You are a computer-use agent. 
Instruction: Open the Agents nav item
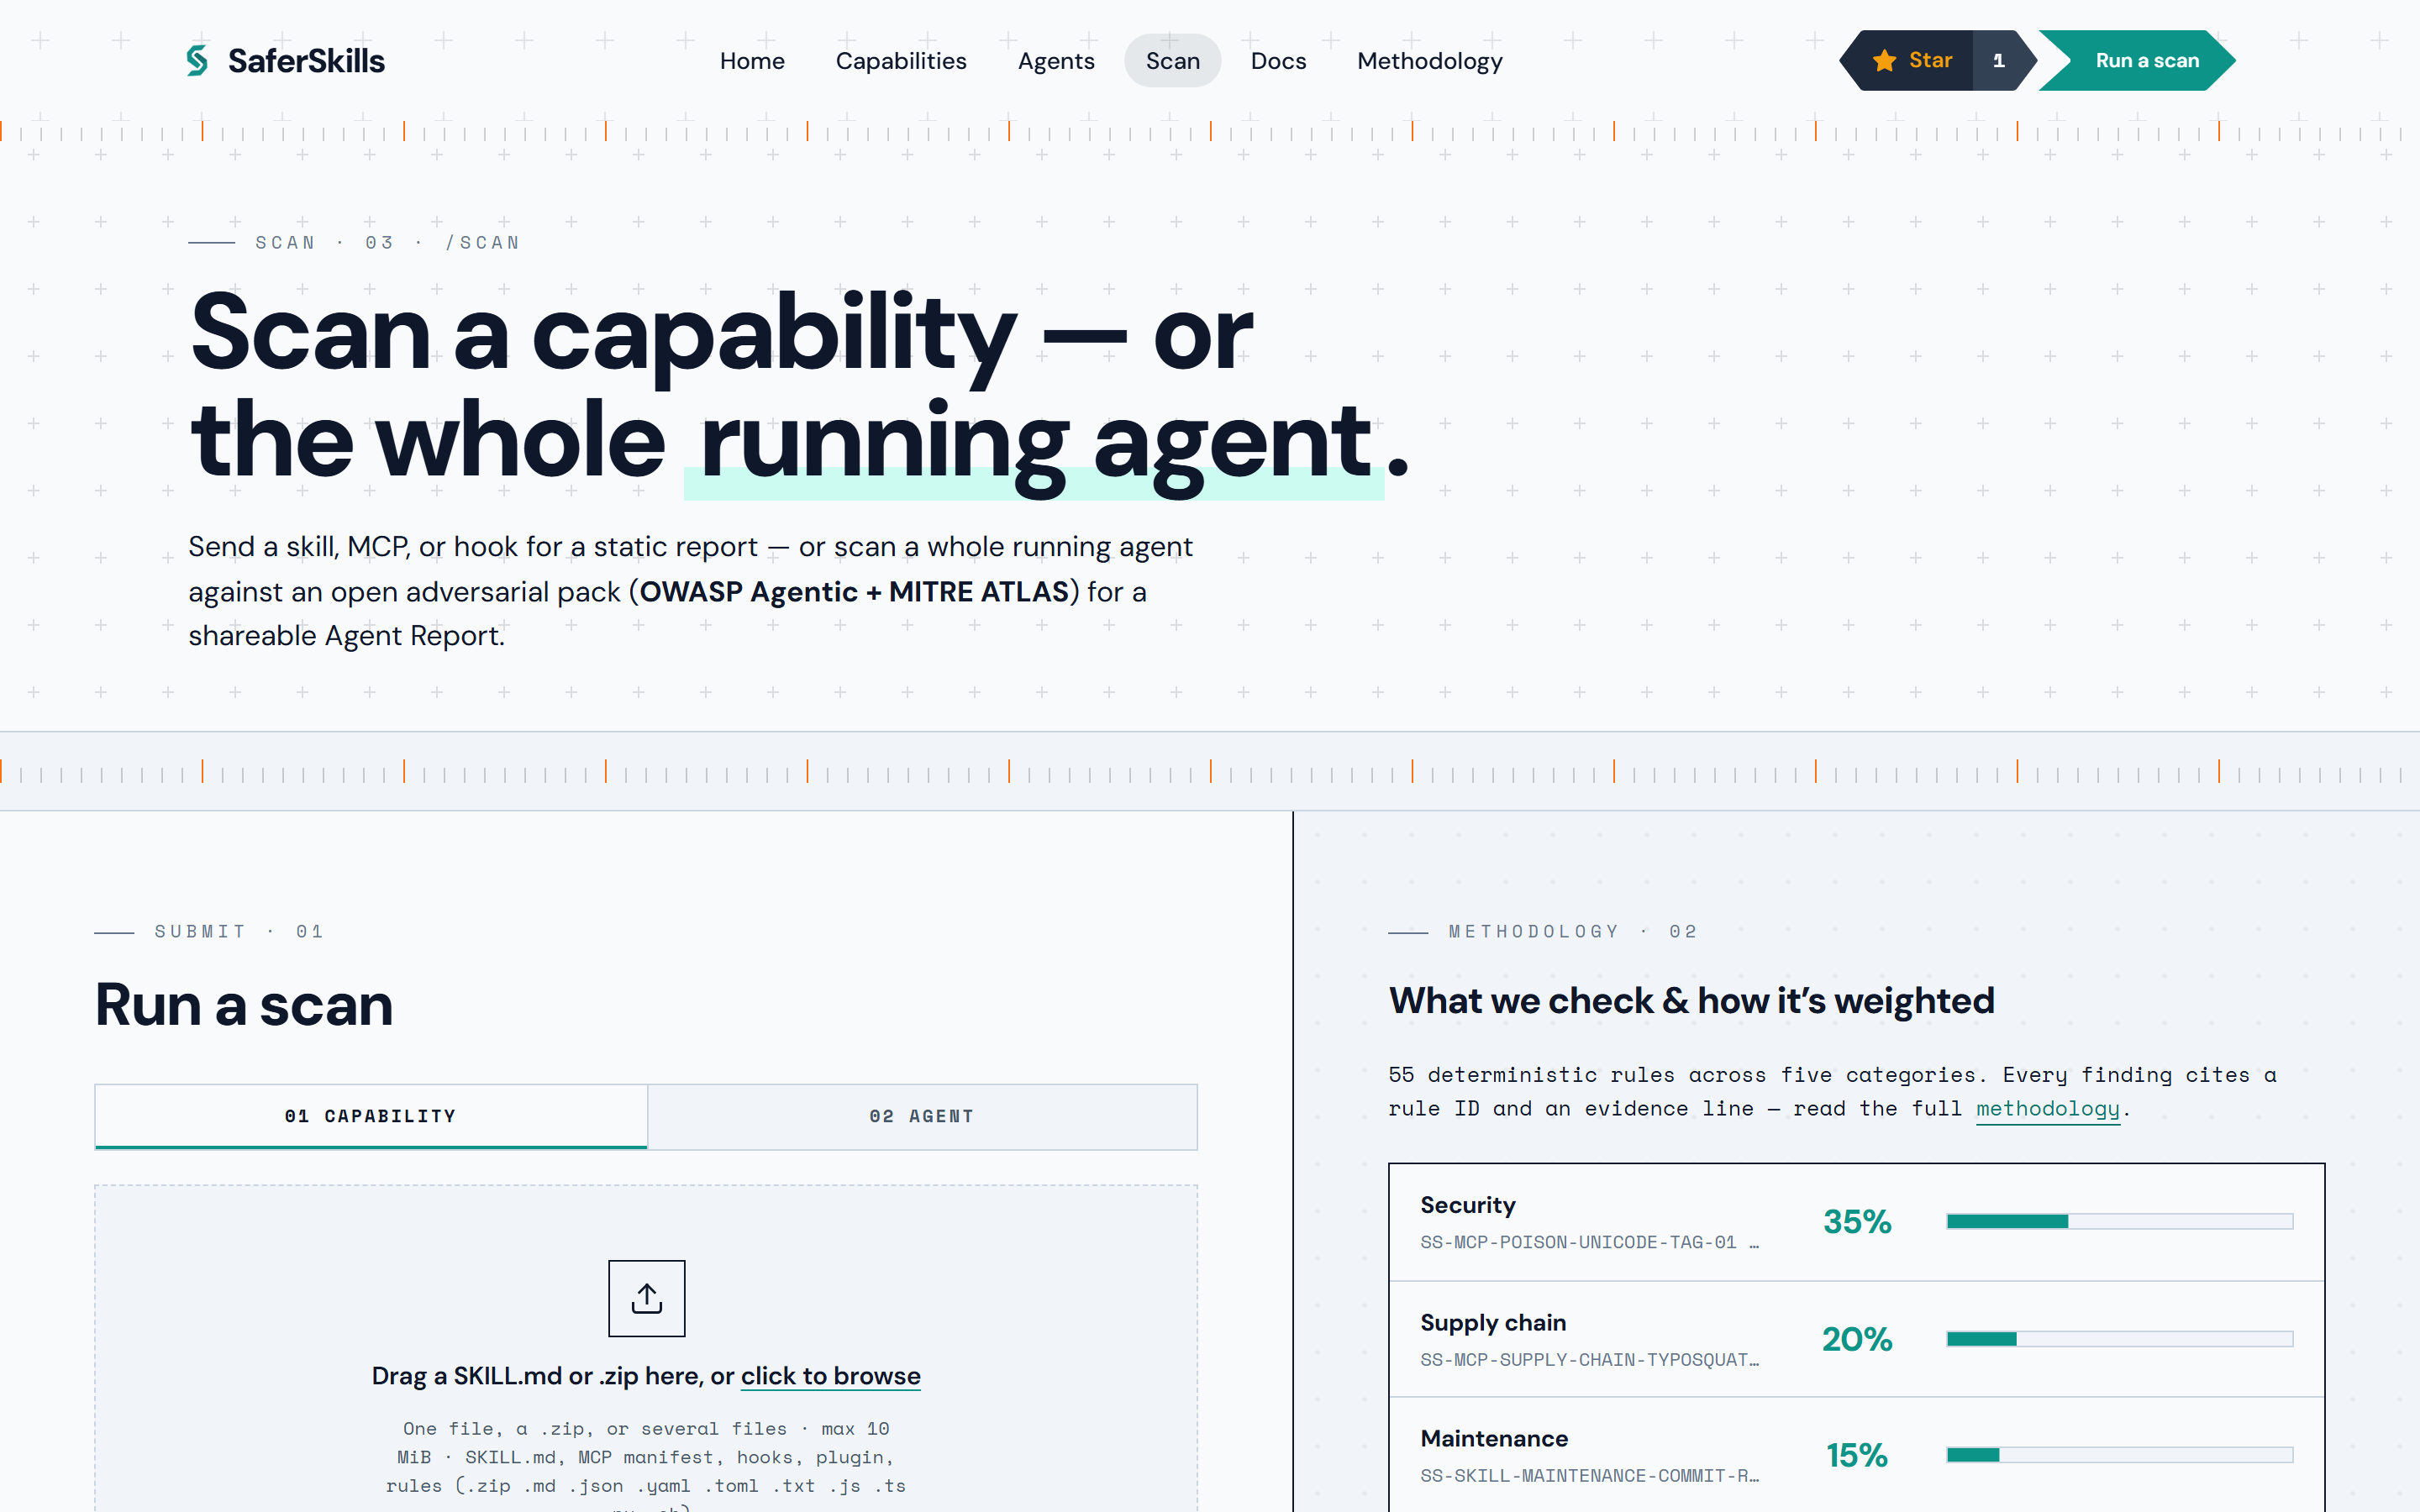(x=1056, y=61)
